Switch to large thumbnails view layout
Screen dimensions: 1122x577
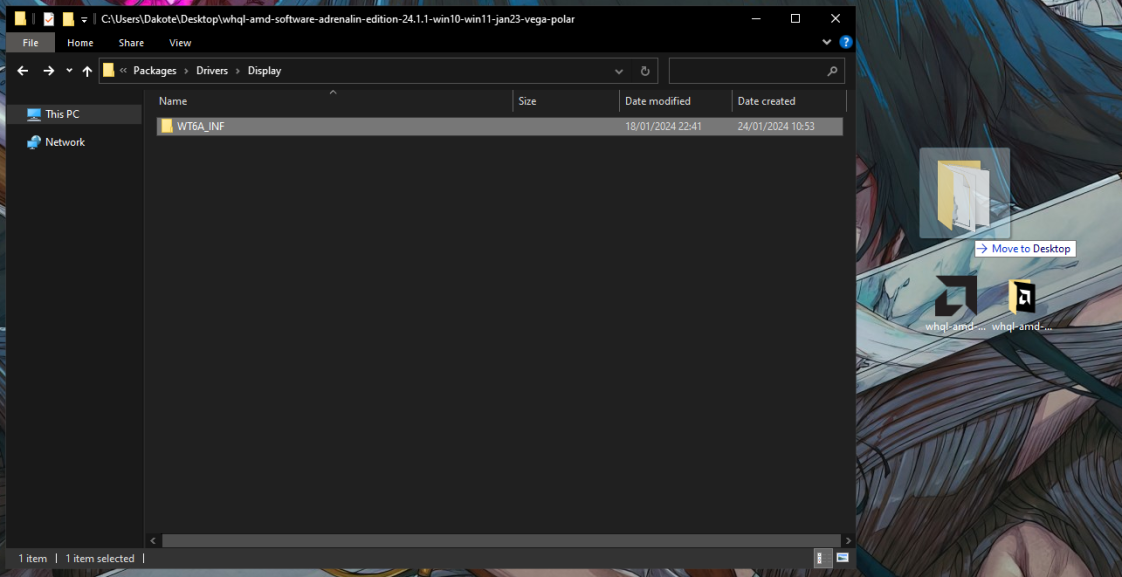(x=842, y=558)
